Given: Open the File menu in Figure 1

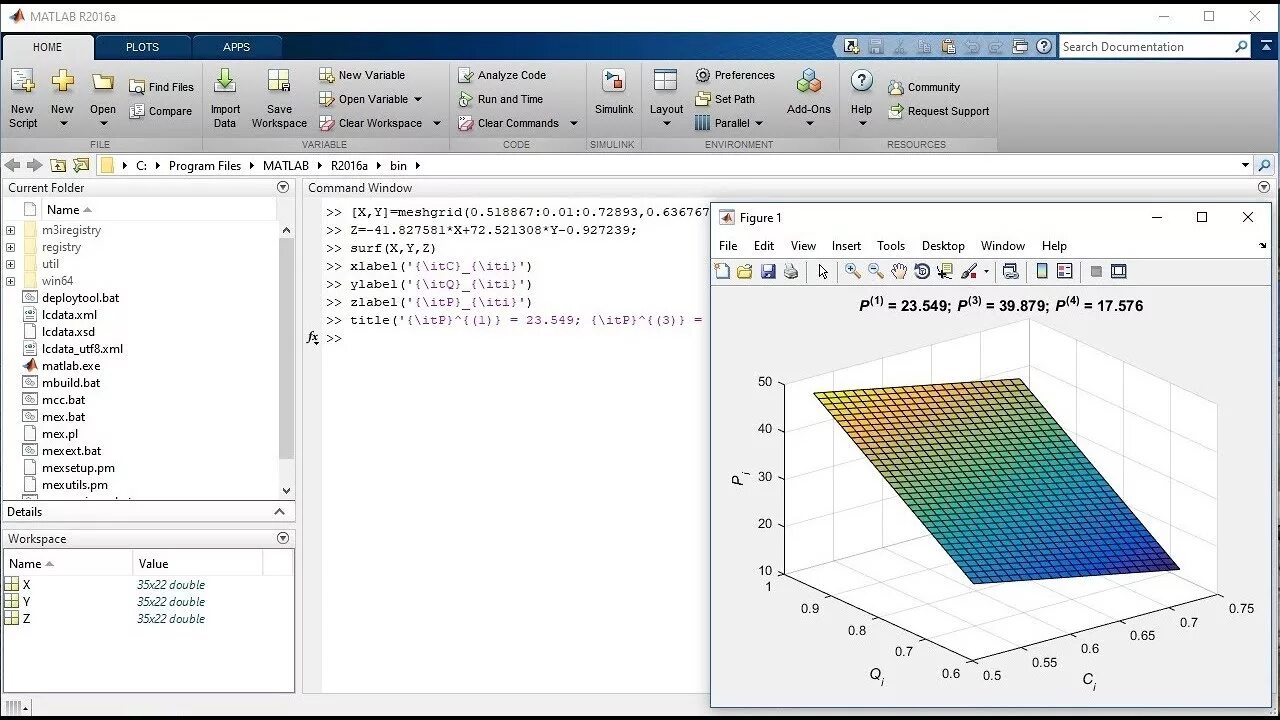Looking at the screenshot, I should [x=728, y=246].
